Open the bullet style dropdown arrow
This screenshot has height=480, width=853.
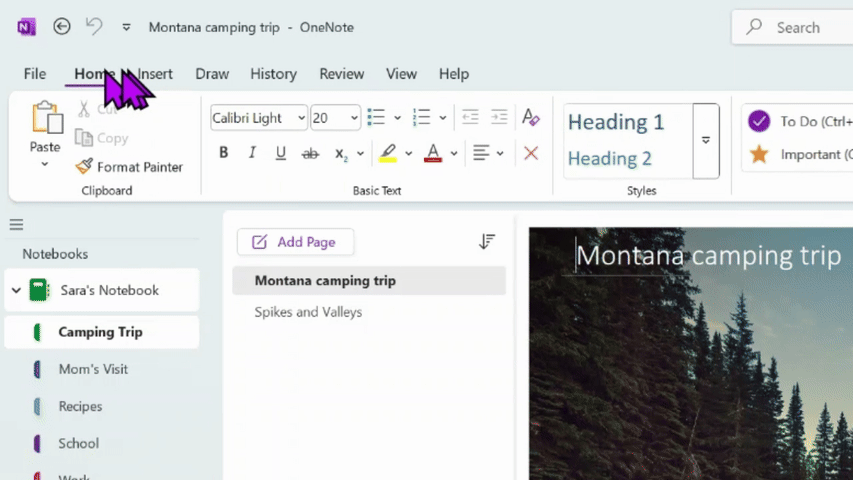[398, 118]
